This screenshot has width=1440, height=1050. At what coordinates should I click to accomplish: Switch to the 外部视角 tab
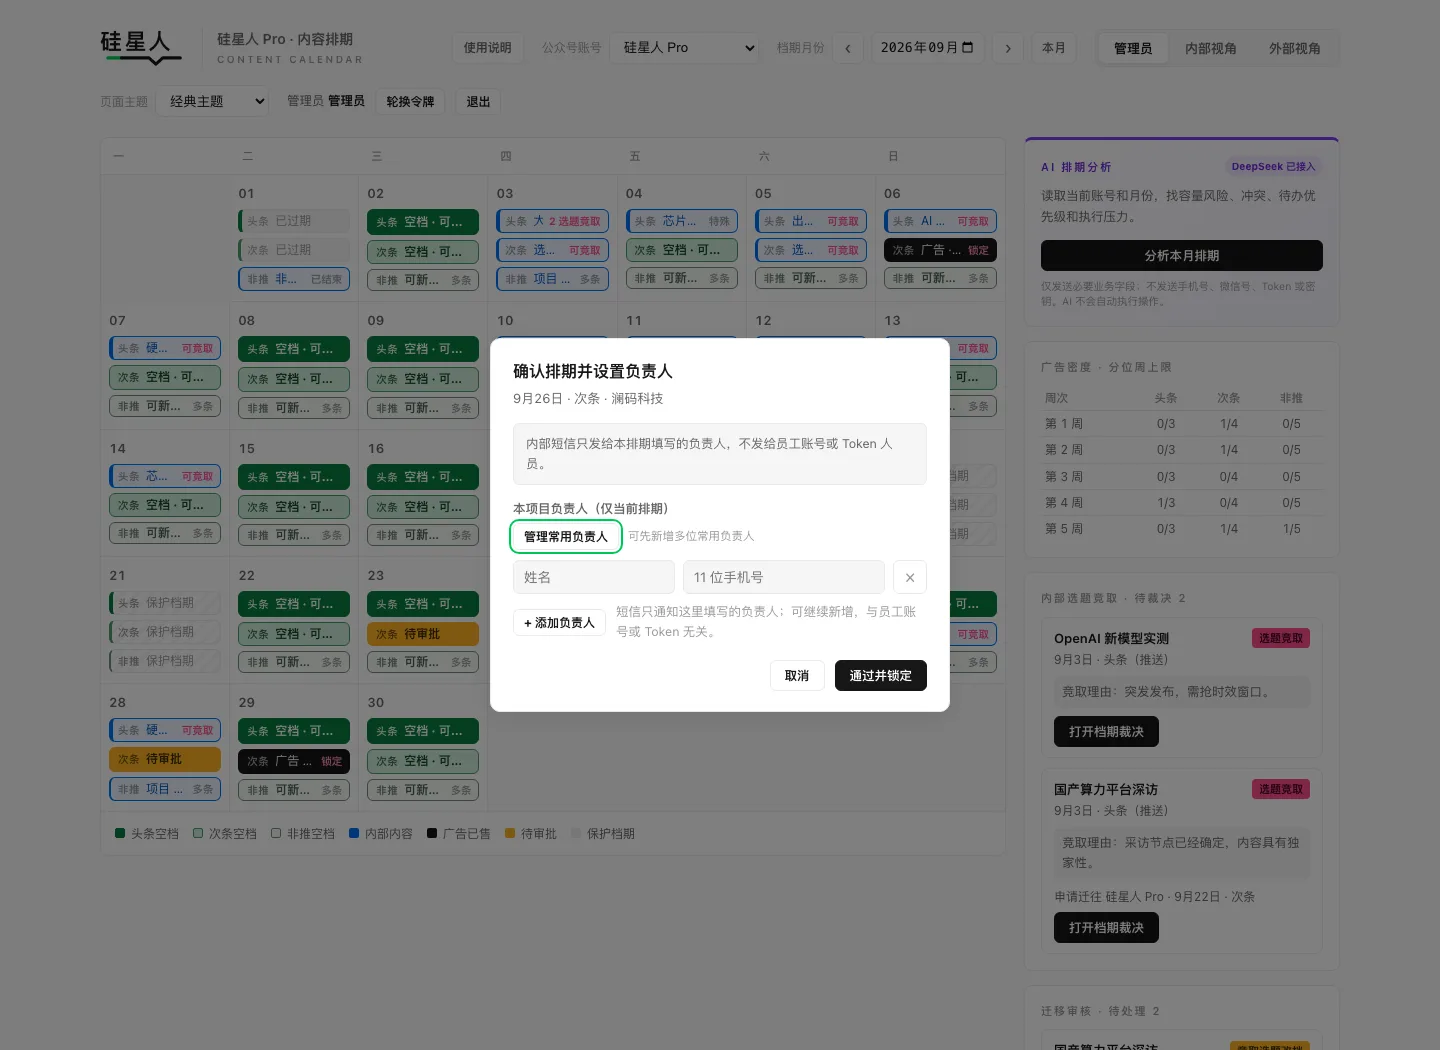(1295, 48)
